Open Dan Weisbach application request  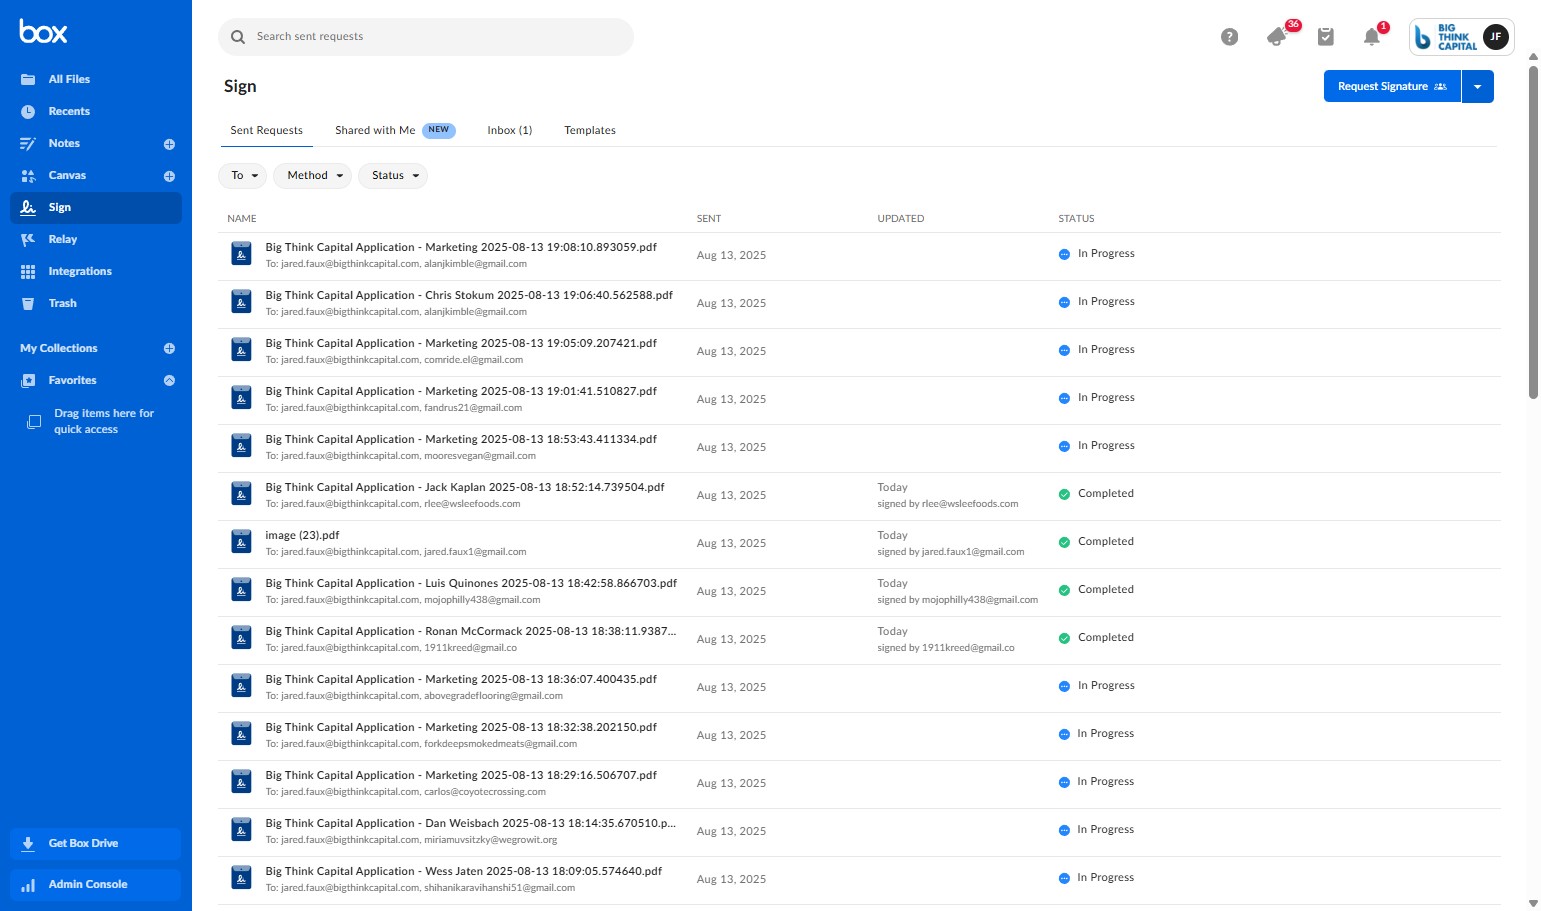pos(471,823)
